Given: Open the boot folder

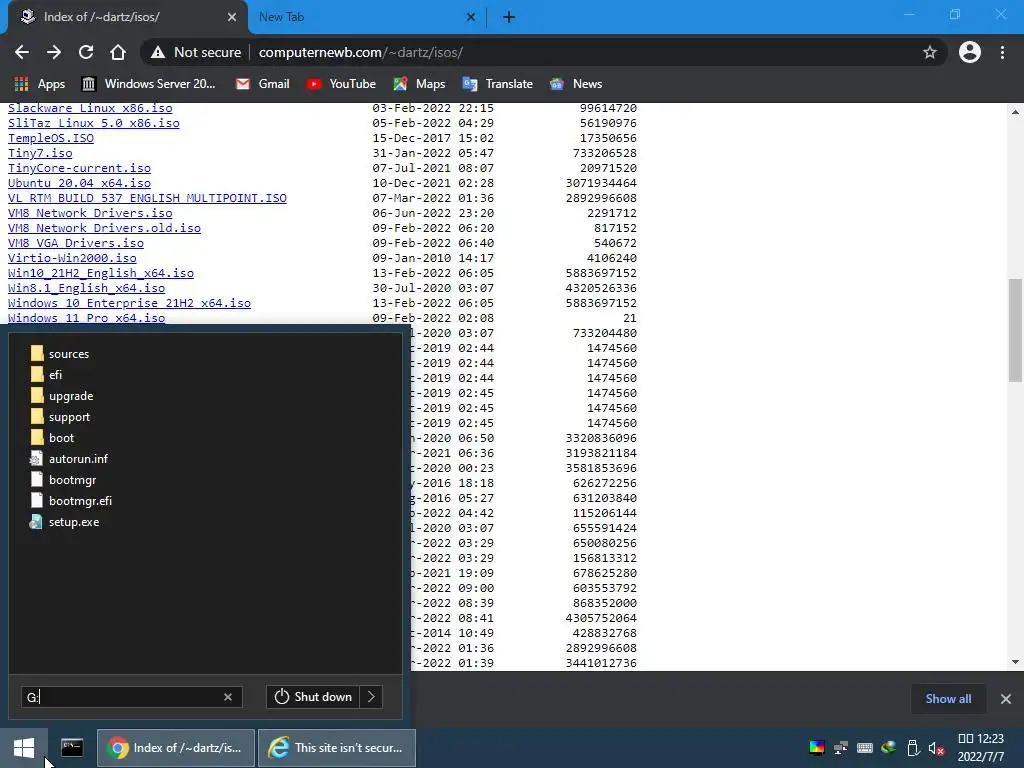Looking at the screenshot, I should 52,438.
